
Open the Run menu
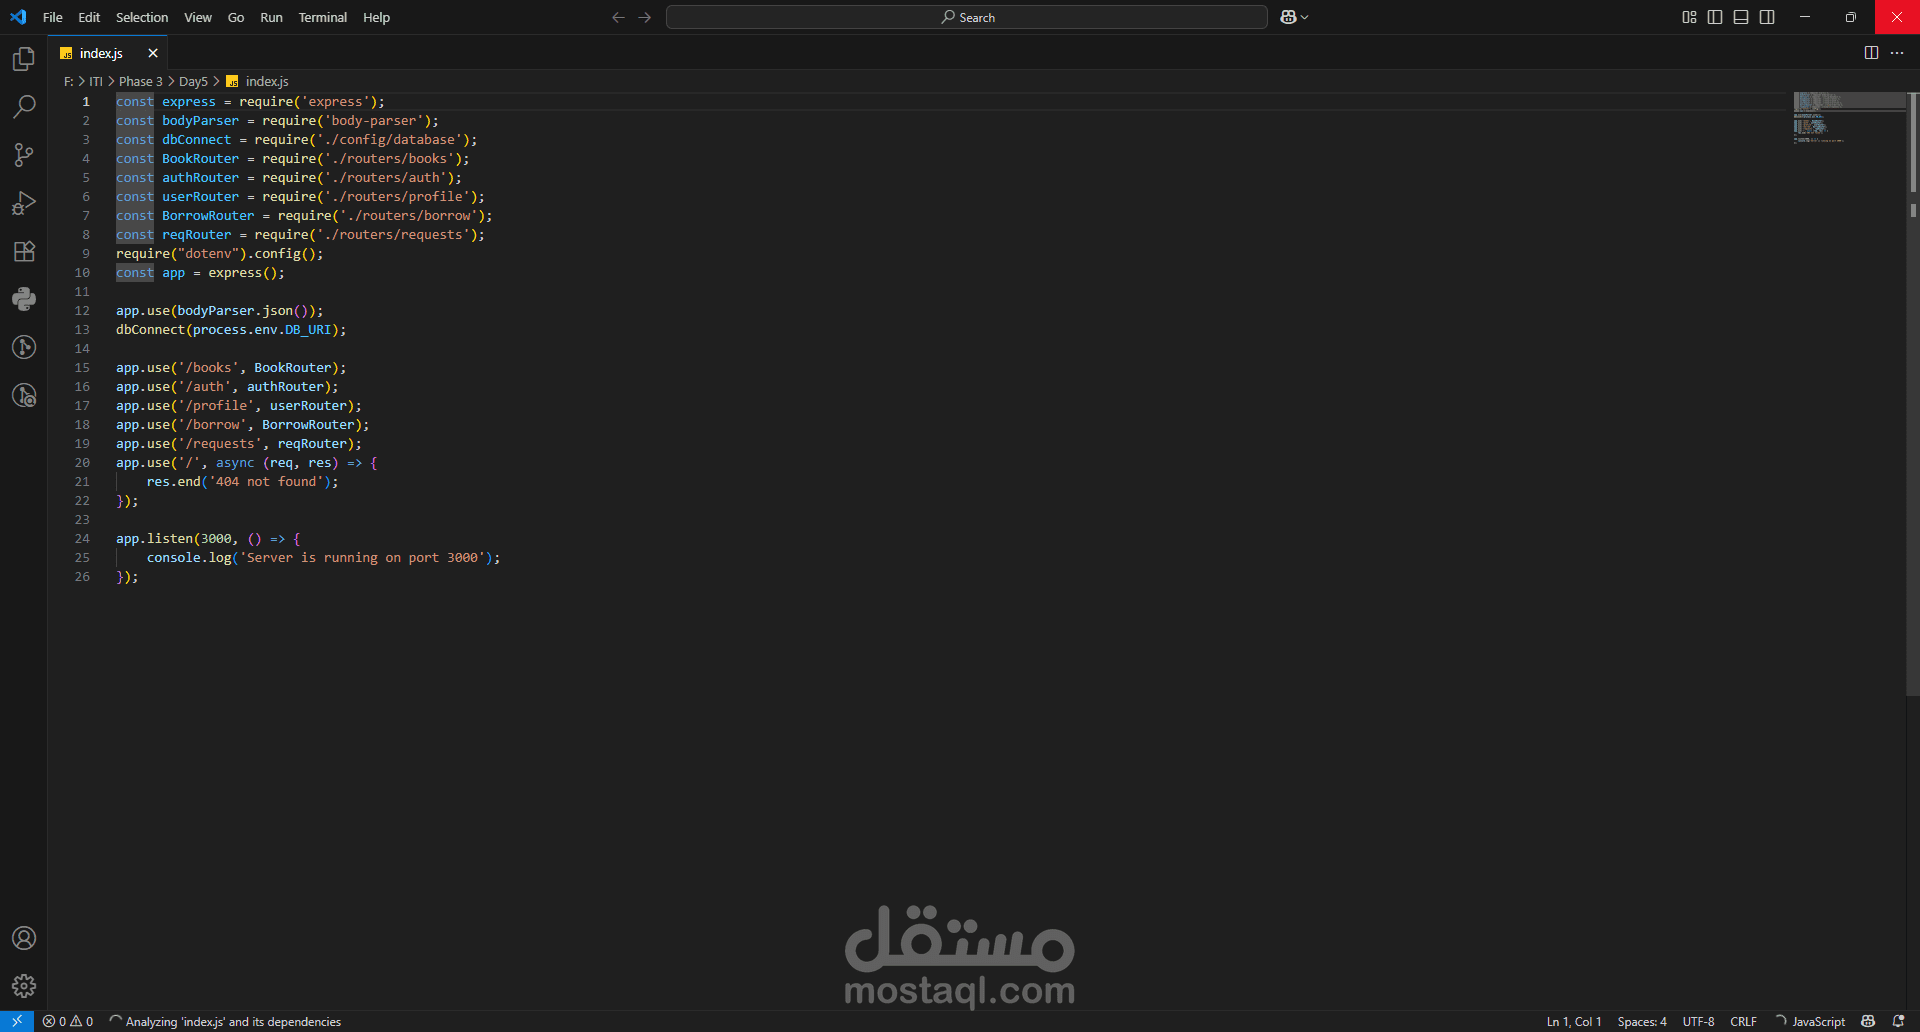[x=271, y=17]
